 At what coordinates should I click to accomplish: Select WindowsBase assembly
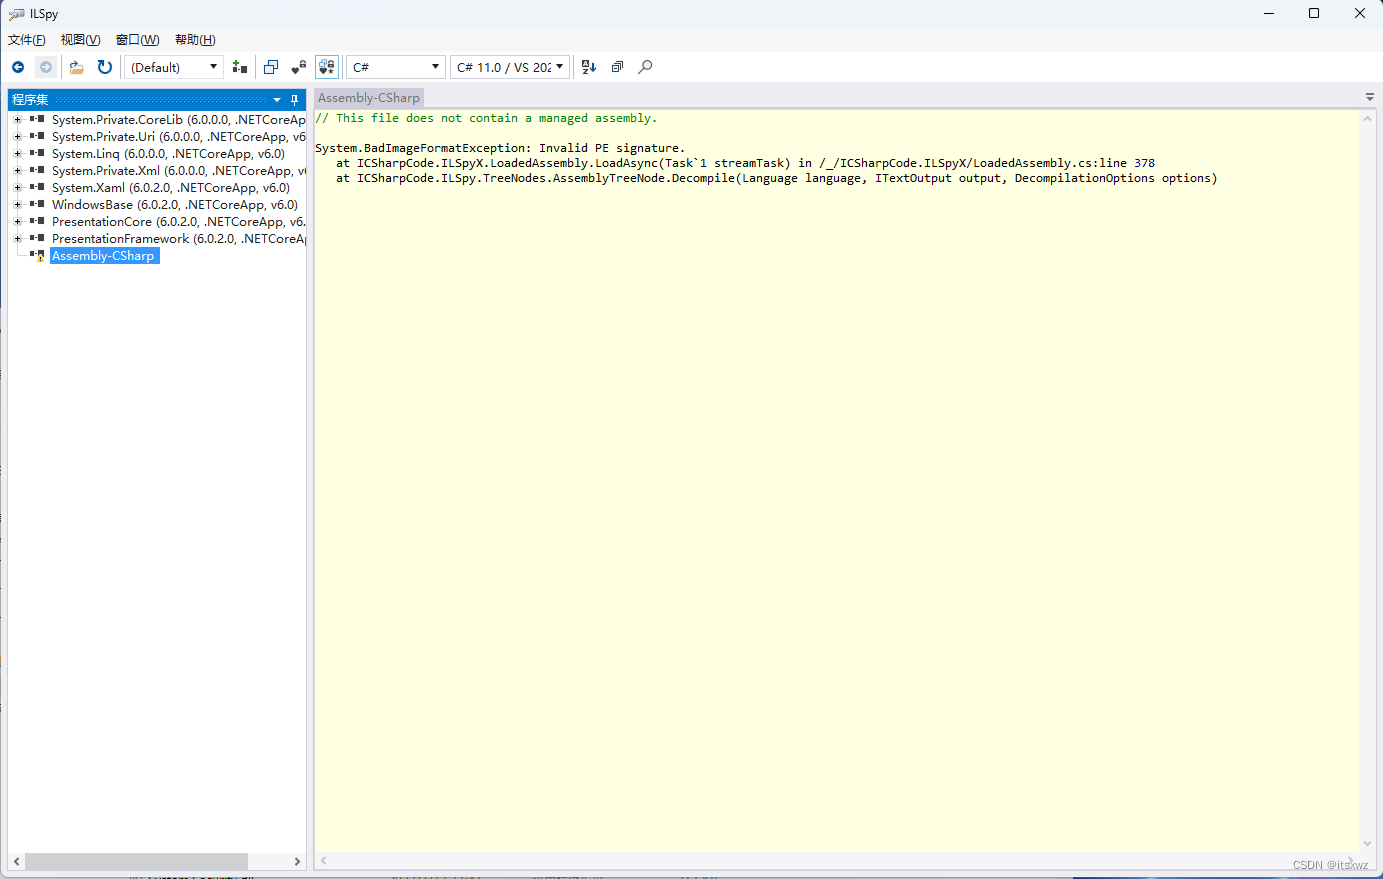click(175, 205)
